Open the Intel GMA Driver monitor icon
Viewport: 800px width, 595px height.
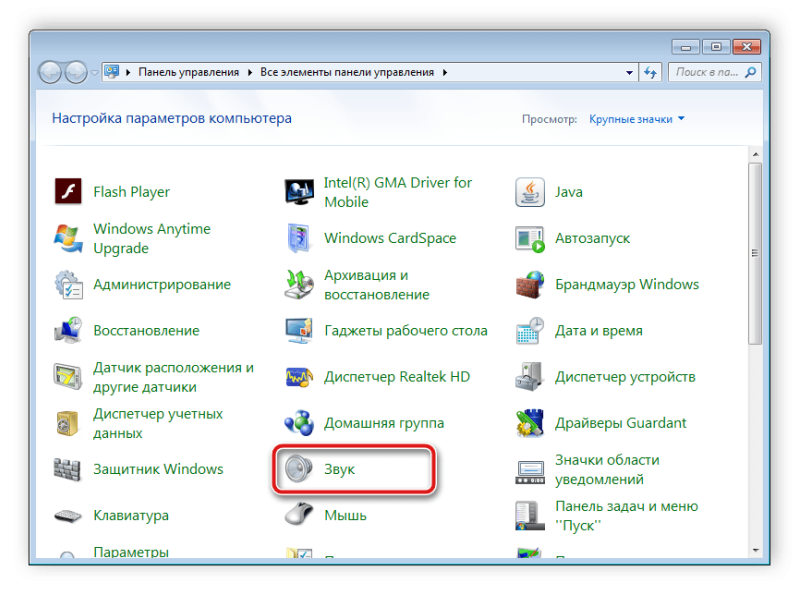(299, 192)
